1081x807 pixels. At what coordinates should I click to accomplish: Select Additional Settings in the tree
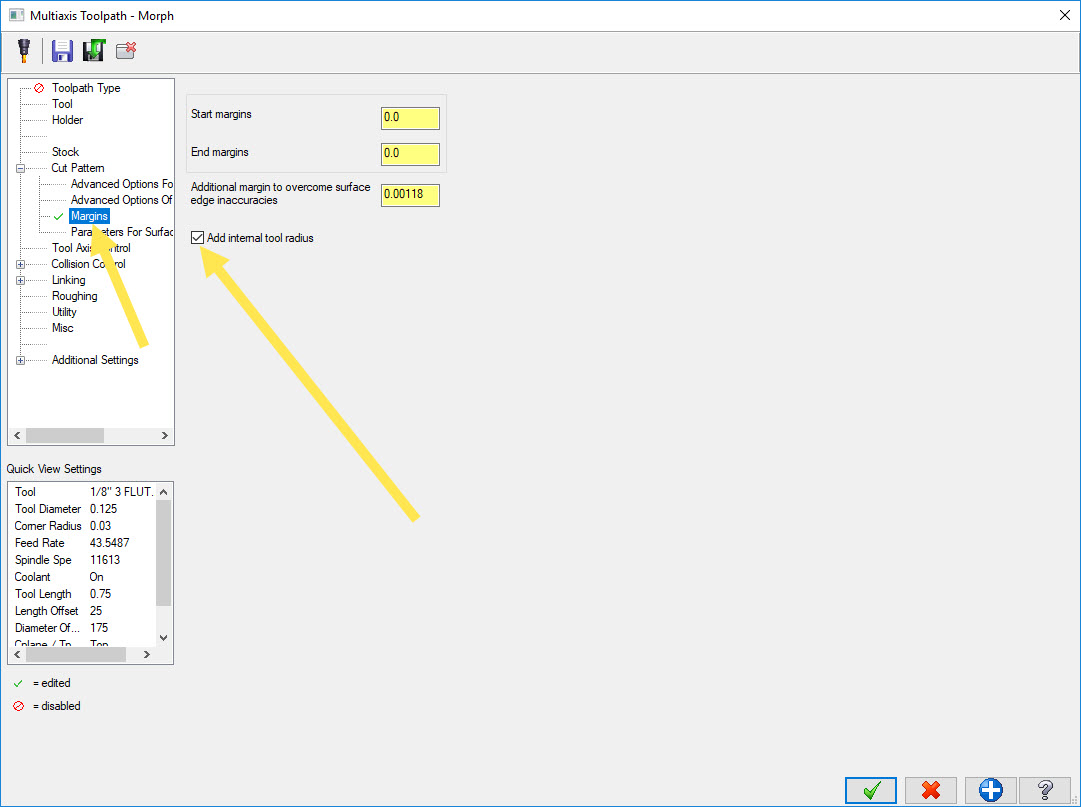coord(95,360)
